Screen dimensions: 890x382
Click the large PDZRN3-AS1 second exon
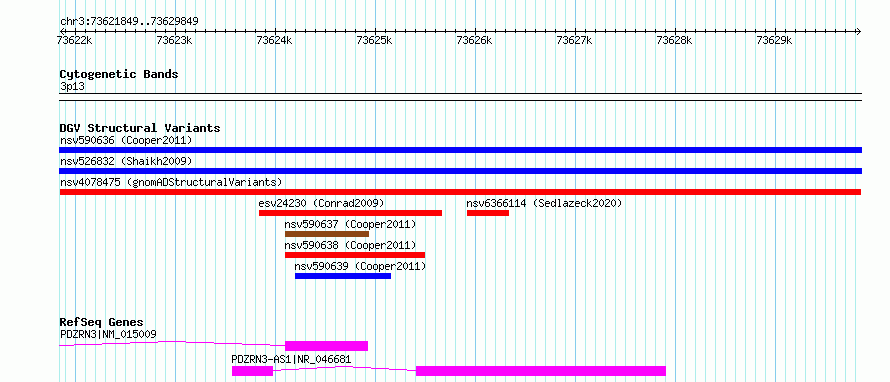coord(541,371)
